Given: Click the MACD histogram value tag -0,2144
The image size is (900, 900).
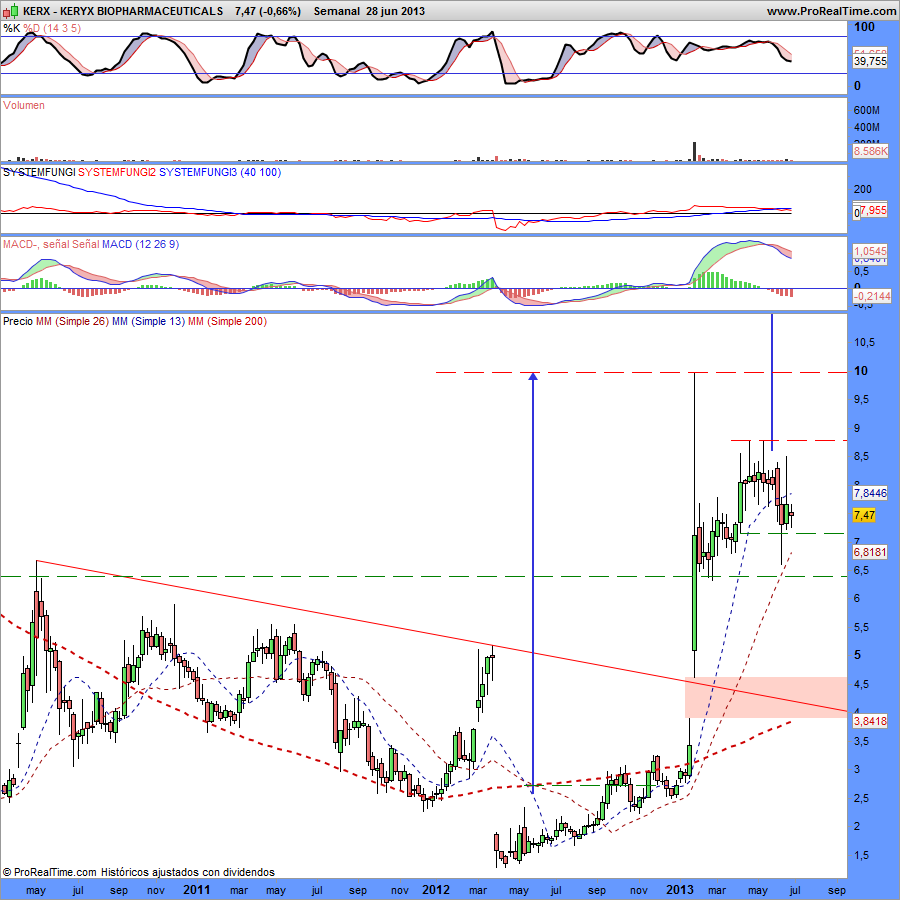Looking at the screenshot, I should [x=871, y=296].
